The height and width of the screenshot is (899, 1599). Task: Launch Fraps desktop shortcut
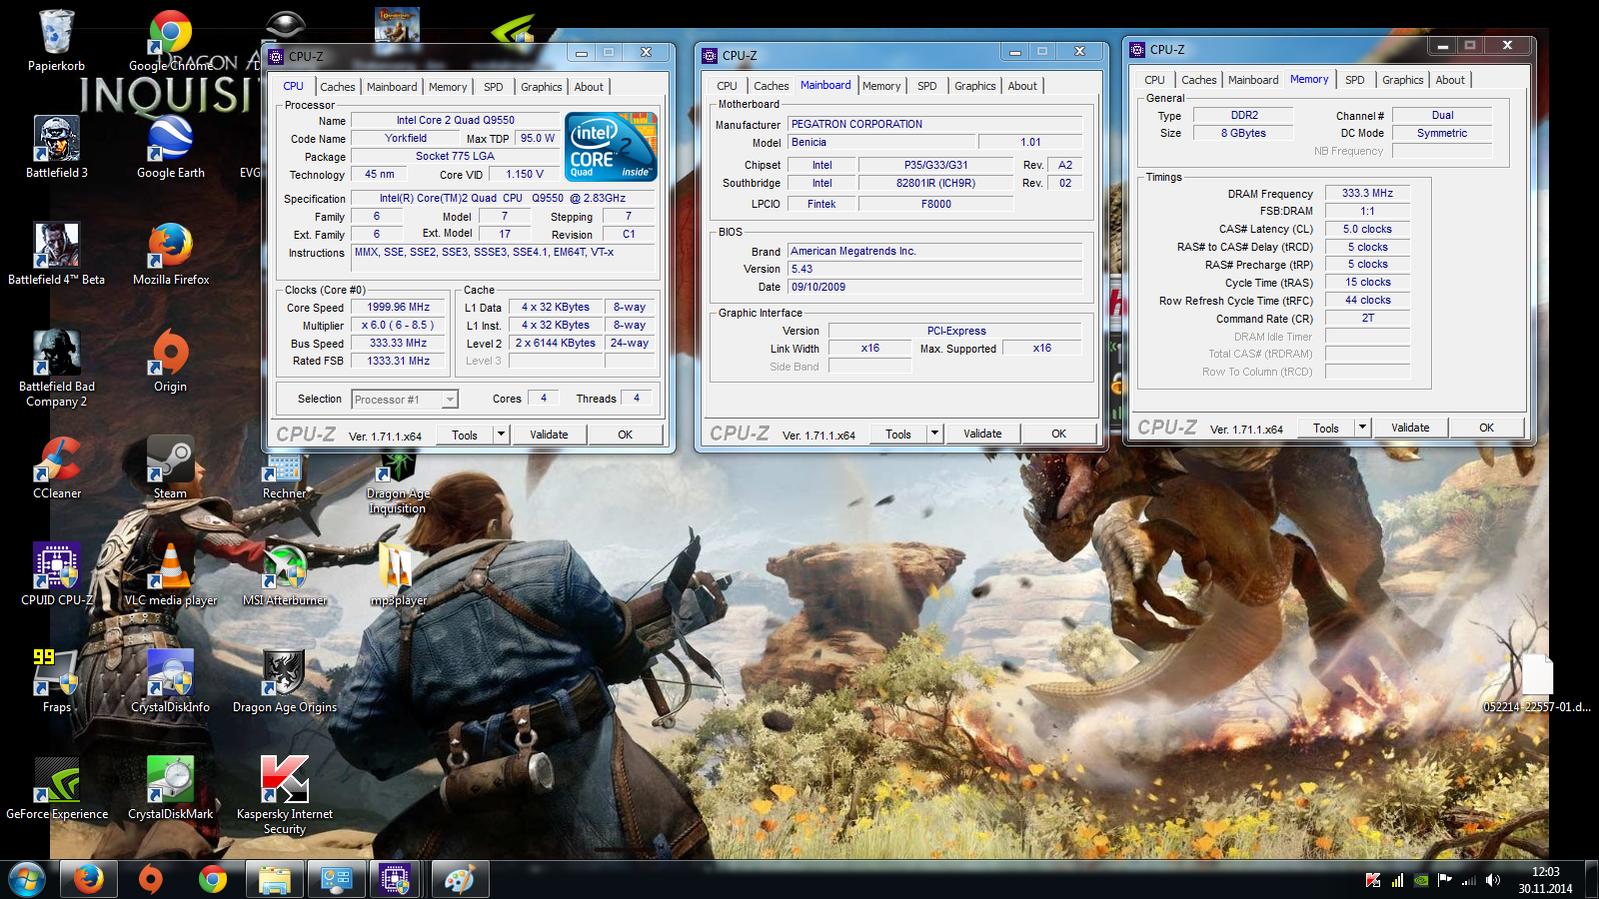57,683
